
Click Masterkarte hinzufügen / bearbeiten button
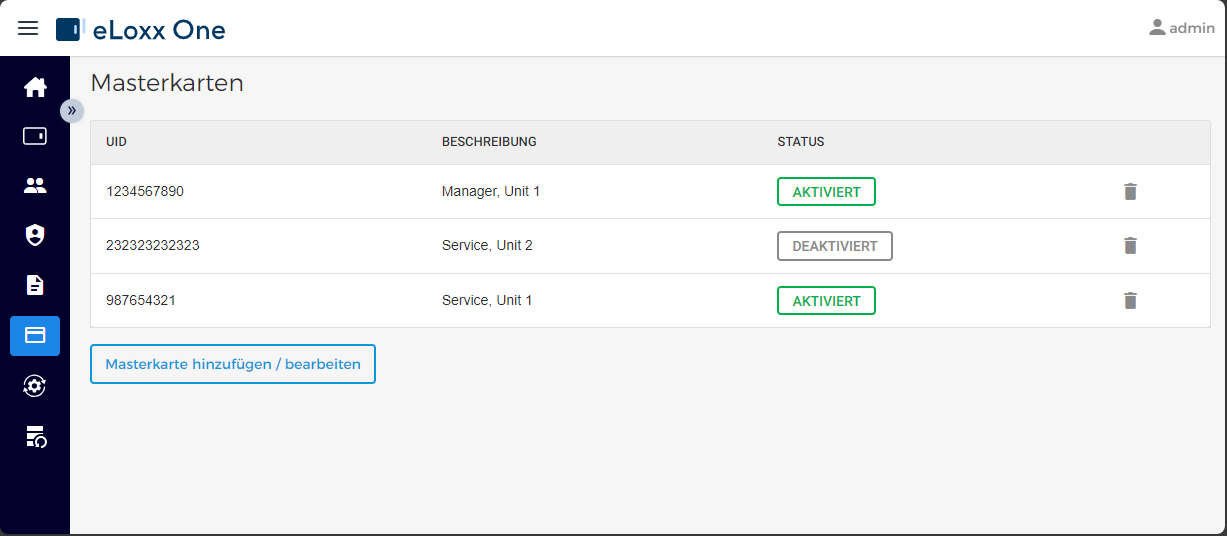pyautogui.click(x=233, y=364)
